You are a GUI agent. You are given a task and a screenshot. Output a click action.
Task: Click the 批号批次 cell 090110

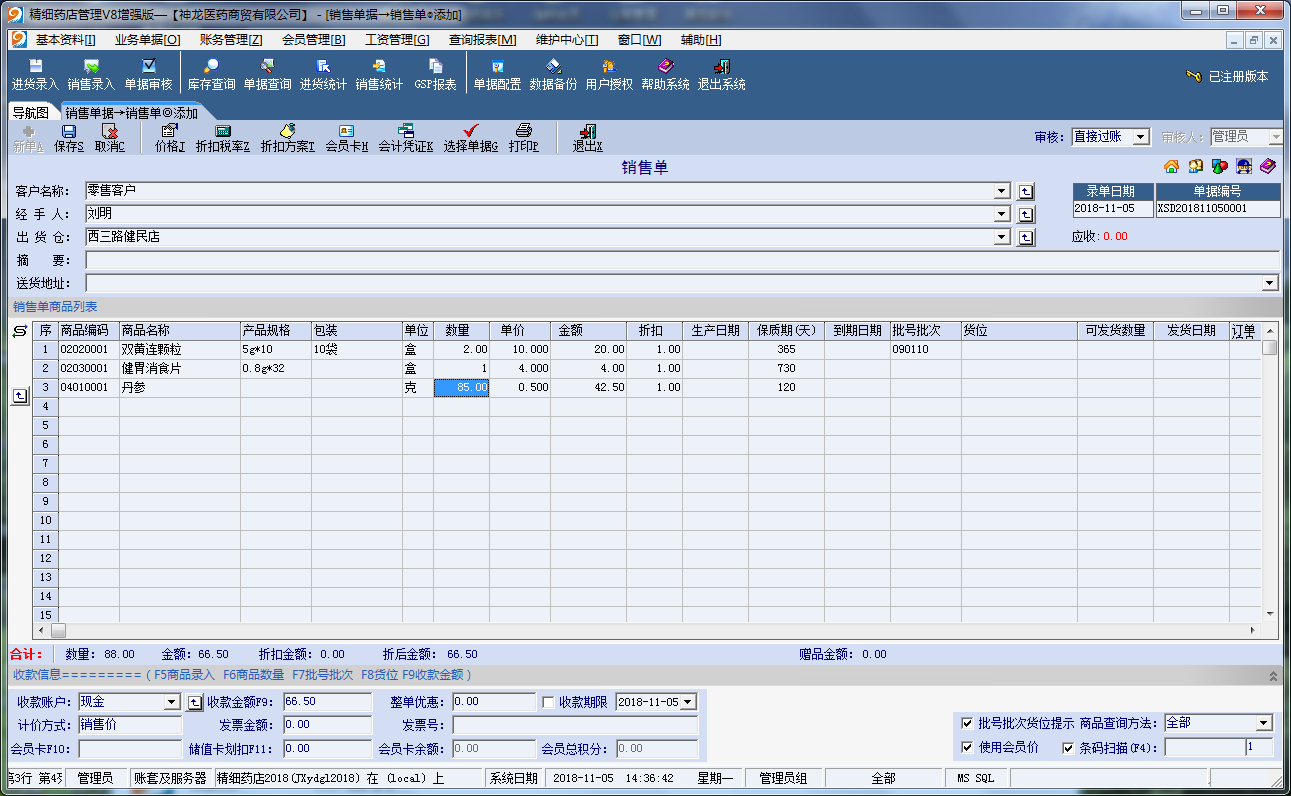pyautogui.click(x=926, y=350)
